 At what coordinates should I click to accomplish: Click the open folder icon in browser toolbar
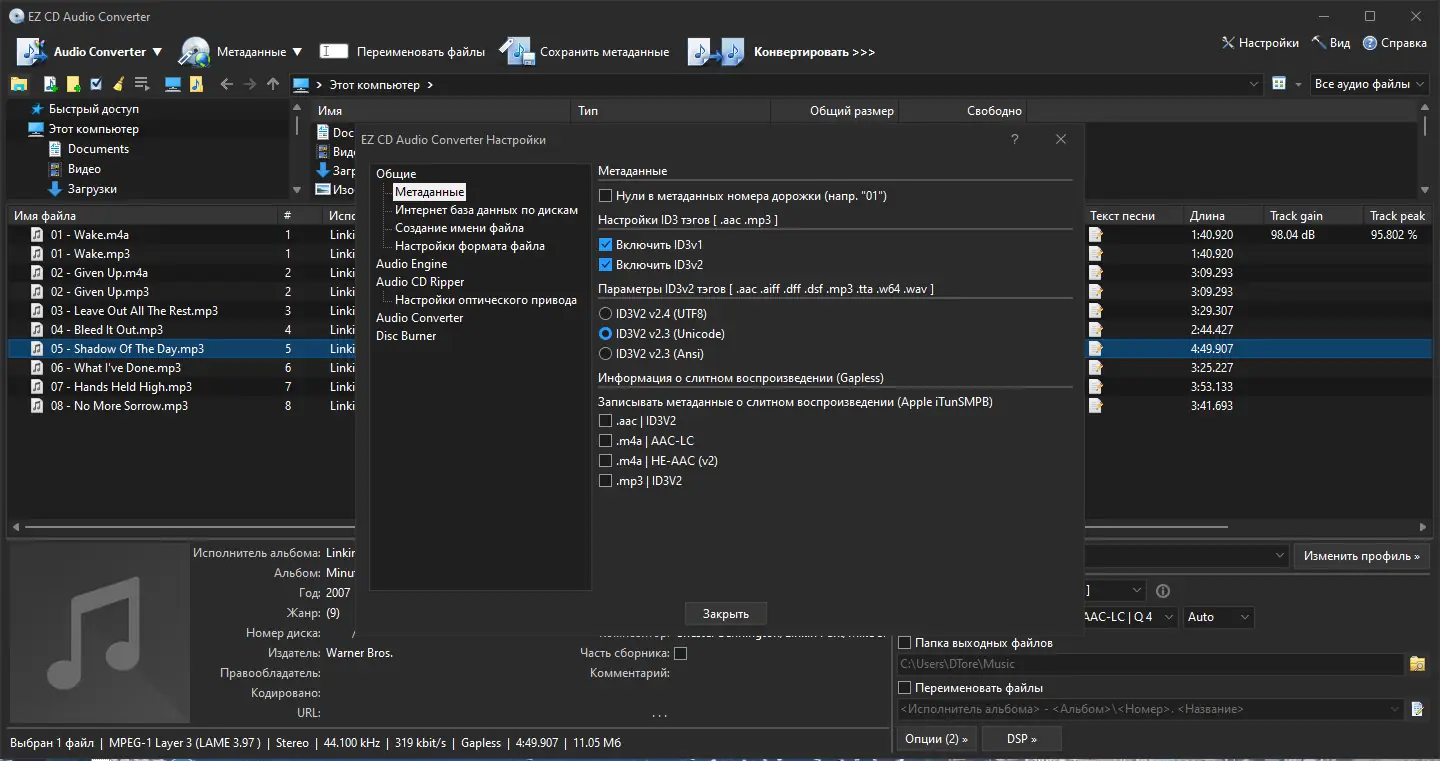click(x=19, y=85)
